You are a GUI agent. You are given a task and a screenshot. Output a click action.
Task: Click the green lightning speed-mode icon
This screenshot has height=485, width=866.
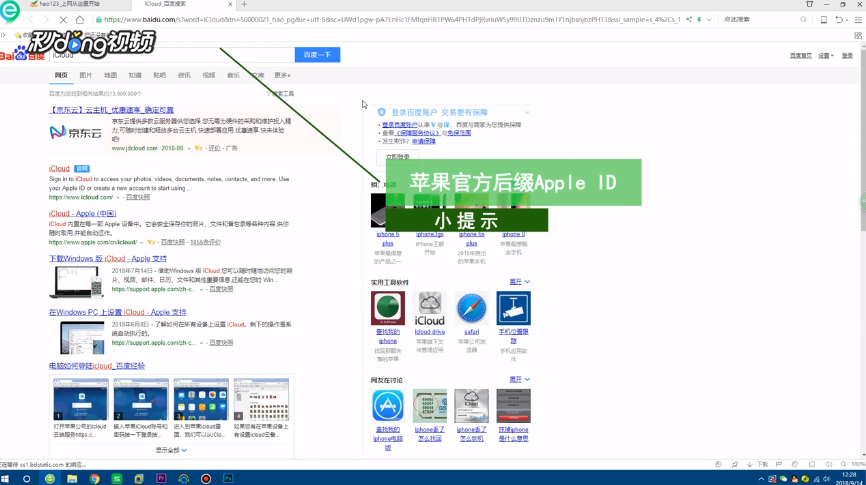coord(699,19)
